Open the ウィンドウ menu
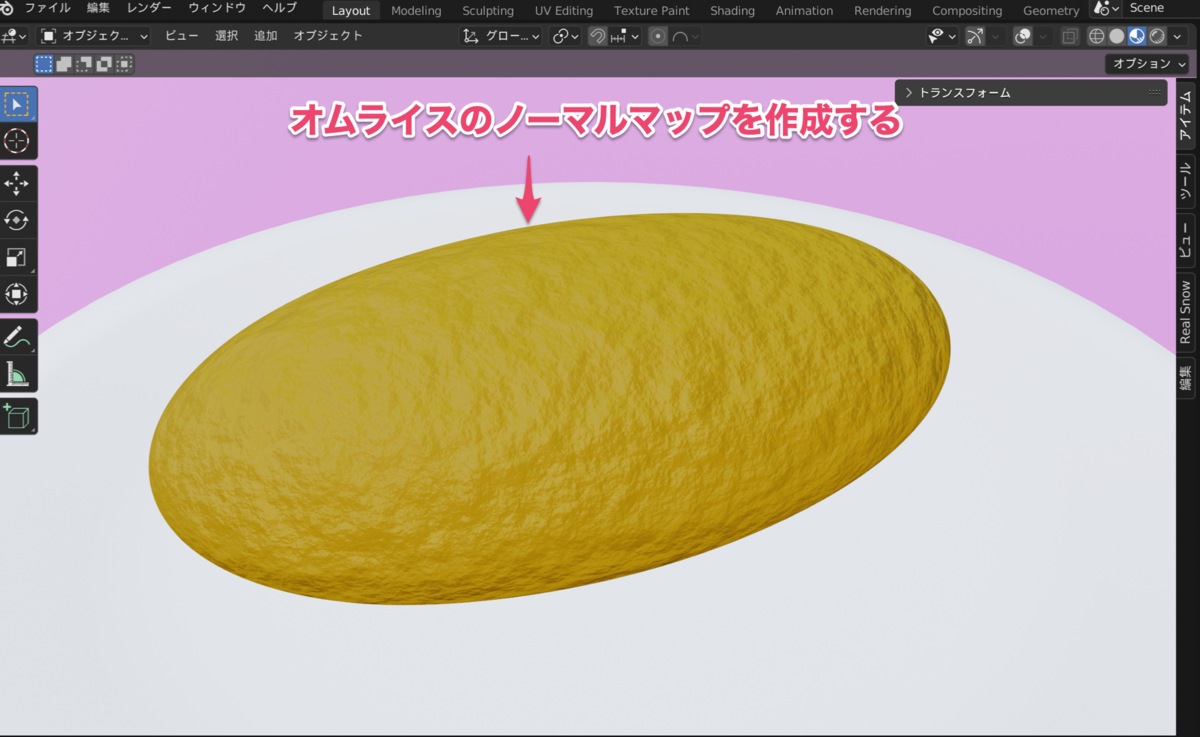The height and width of the screenshot is (737, 1200). (217, 9)
